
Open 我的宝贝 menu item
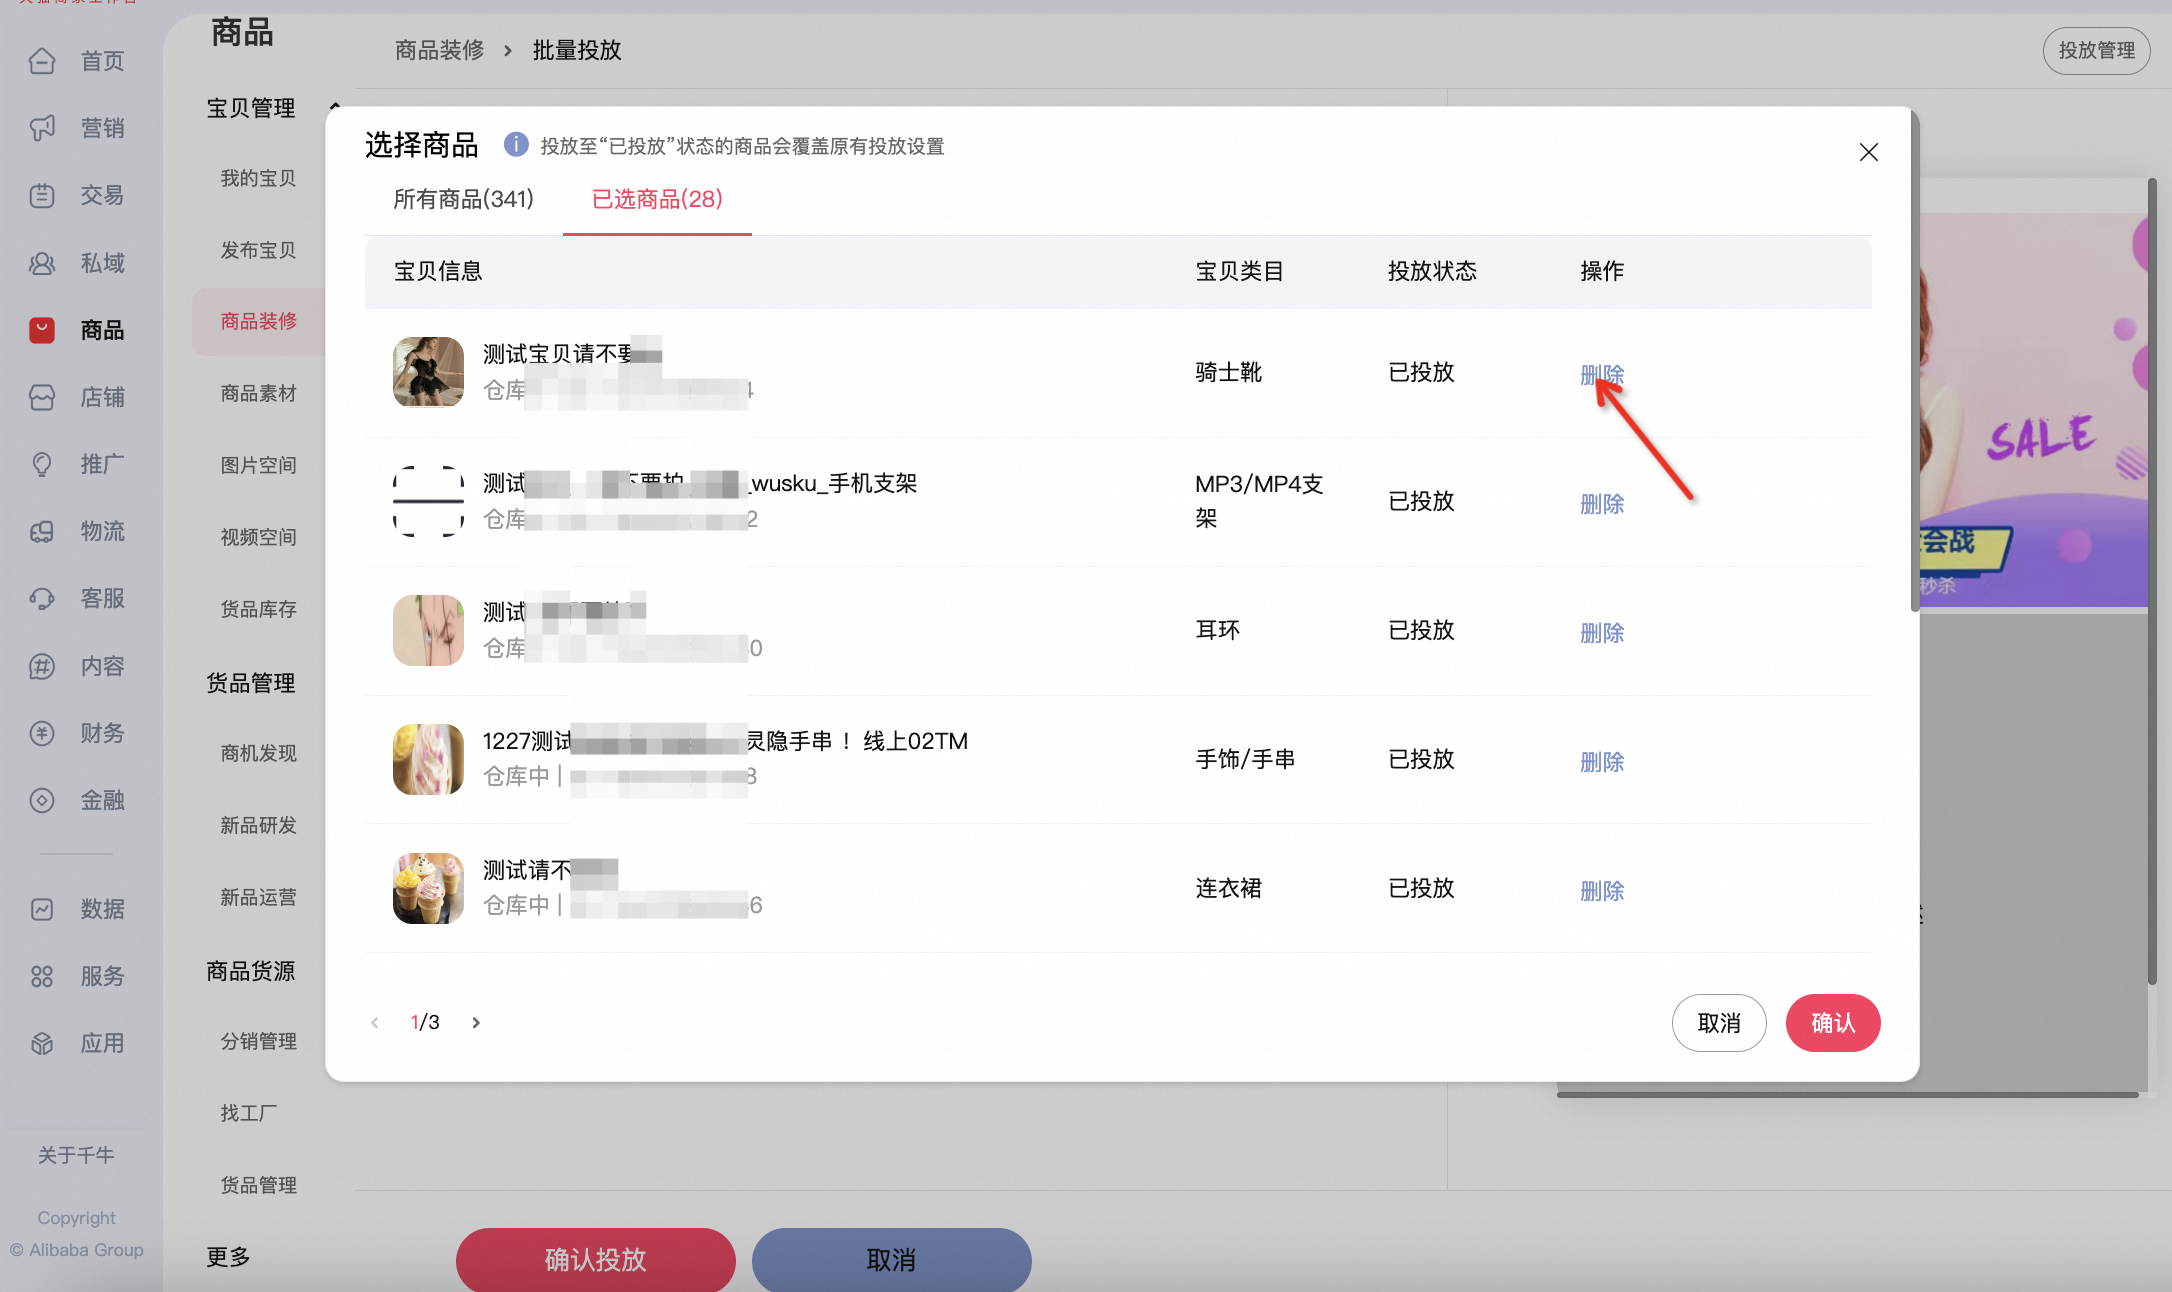[258, 178]
